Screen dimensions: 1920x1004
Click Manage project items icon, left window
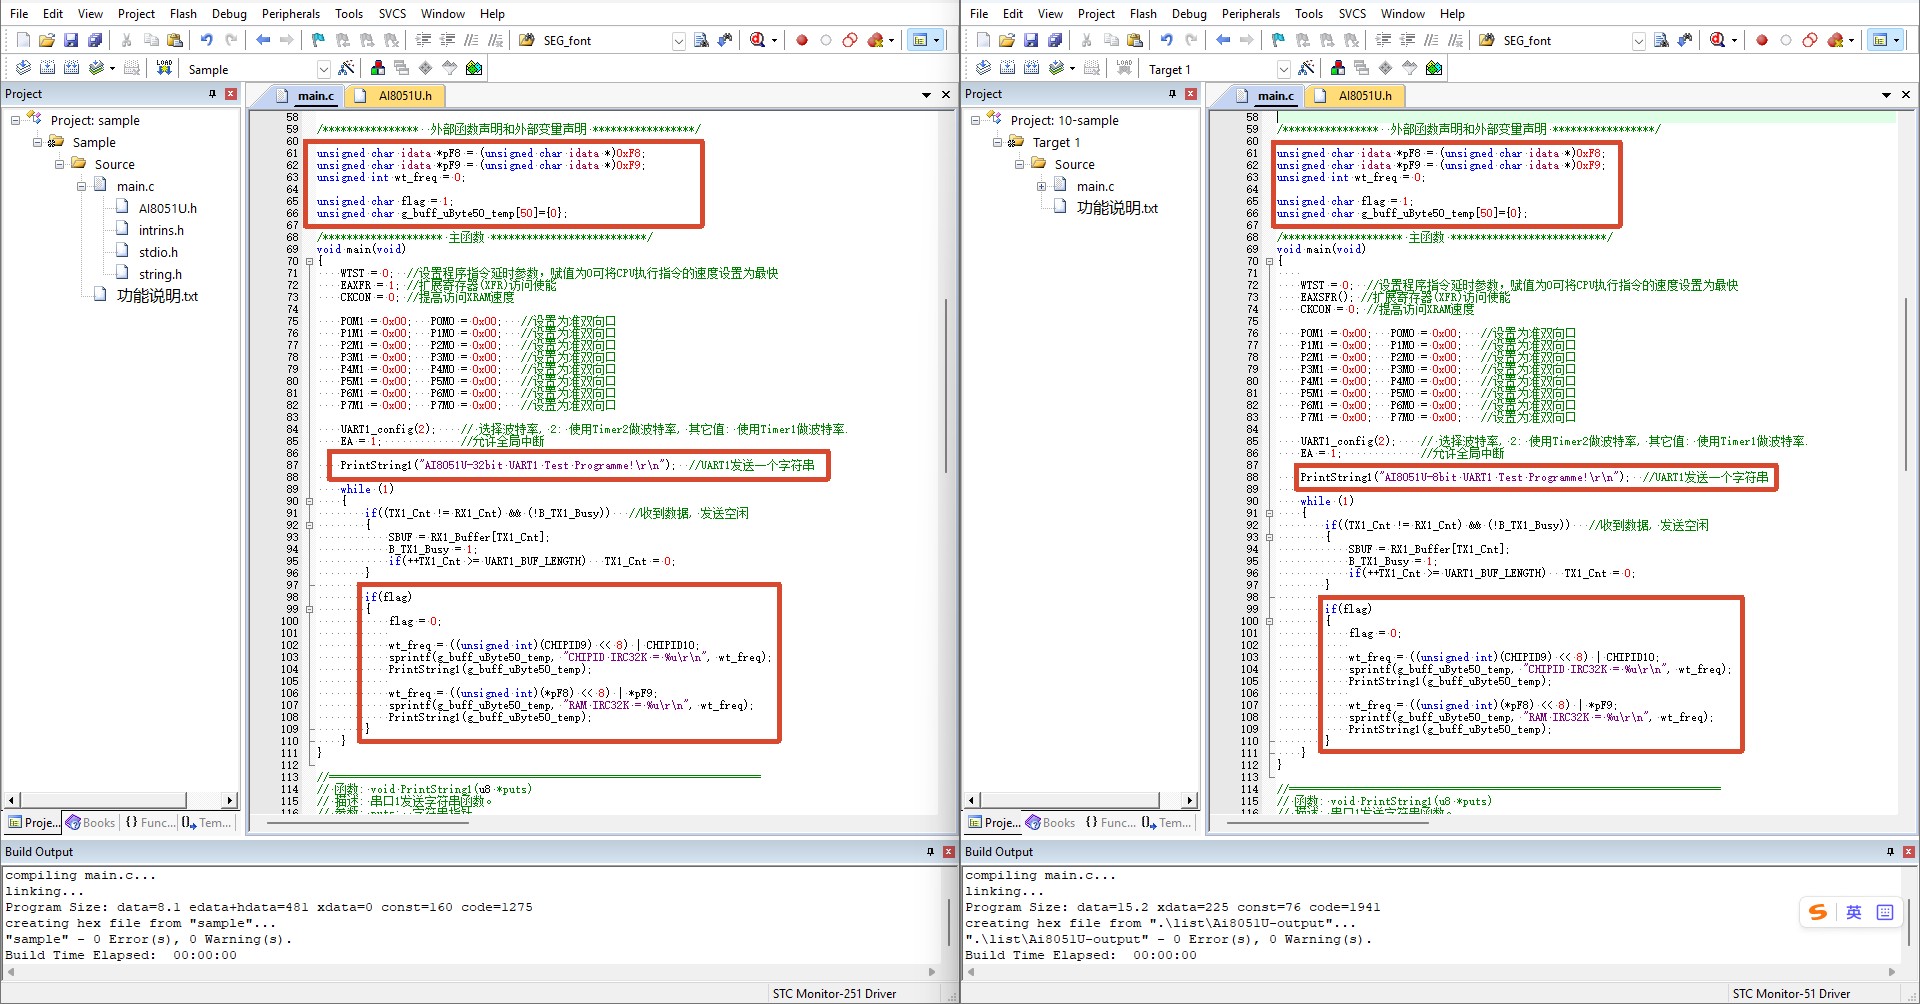pyautogui.click(x=378, y=68)
